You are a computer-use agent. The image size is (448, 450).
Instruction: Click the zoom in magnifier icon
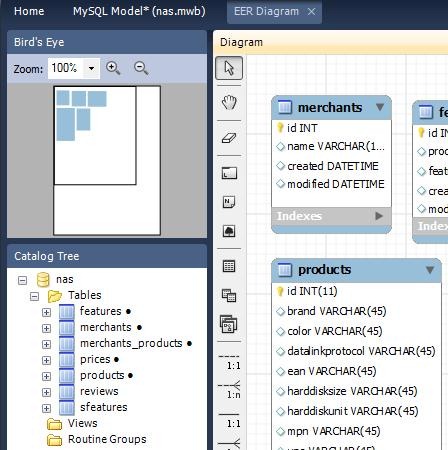113,68
